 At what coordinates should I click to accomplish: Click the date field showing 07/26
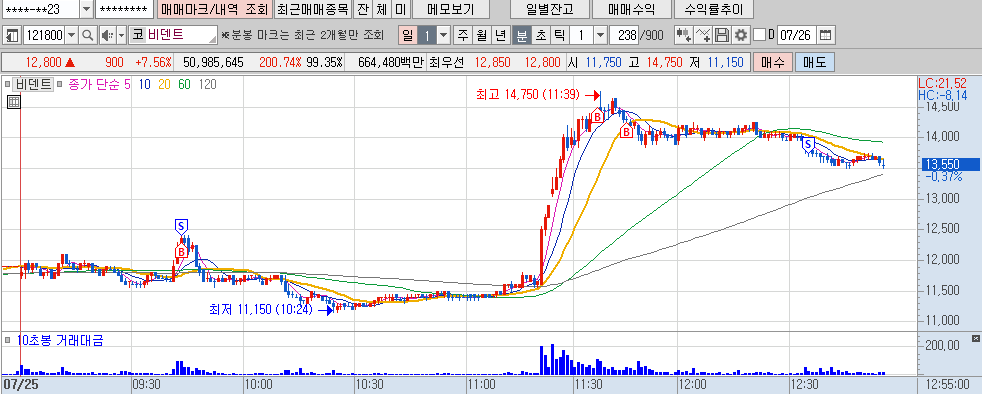[797, 35]
